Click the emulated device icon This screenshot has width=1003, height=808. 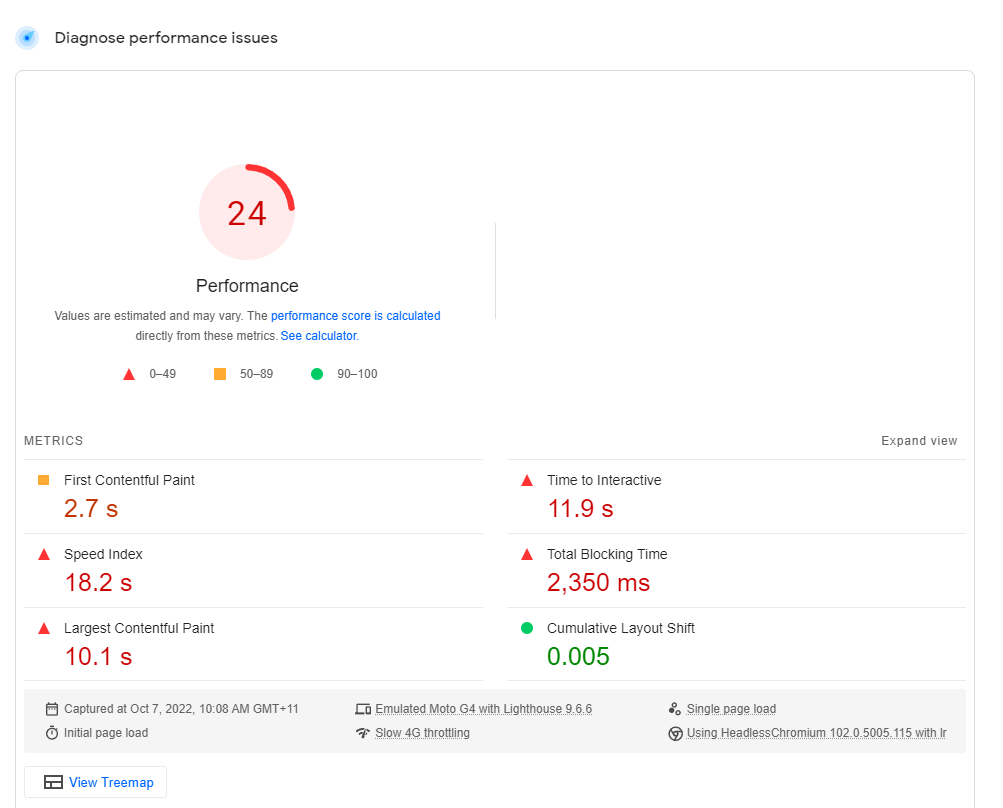coord(364,708)
